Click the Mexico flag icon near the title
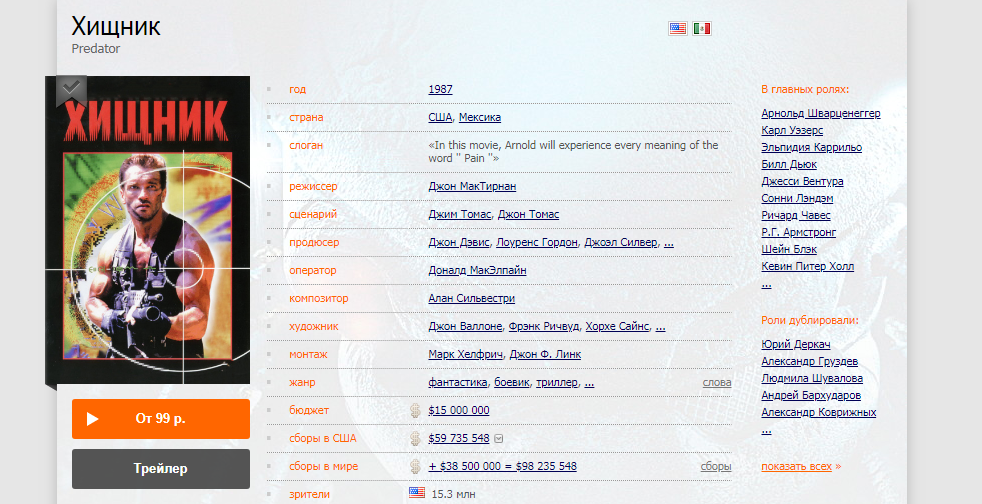The width and height of the screenshot is (982, 504). pos(702,28)
